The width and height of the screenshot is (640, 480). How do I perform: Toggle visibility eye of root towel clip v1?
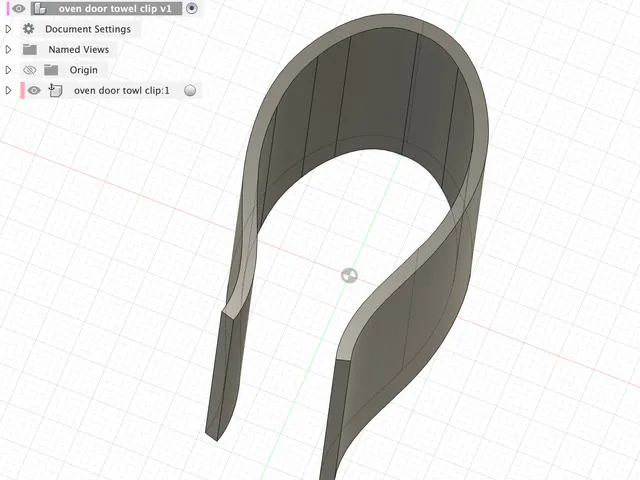18,8
